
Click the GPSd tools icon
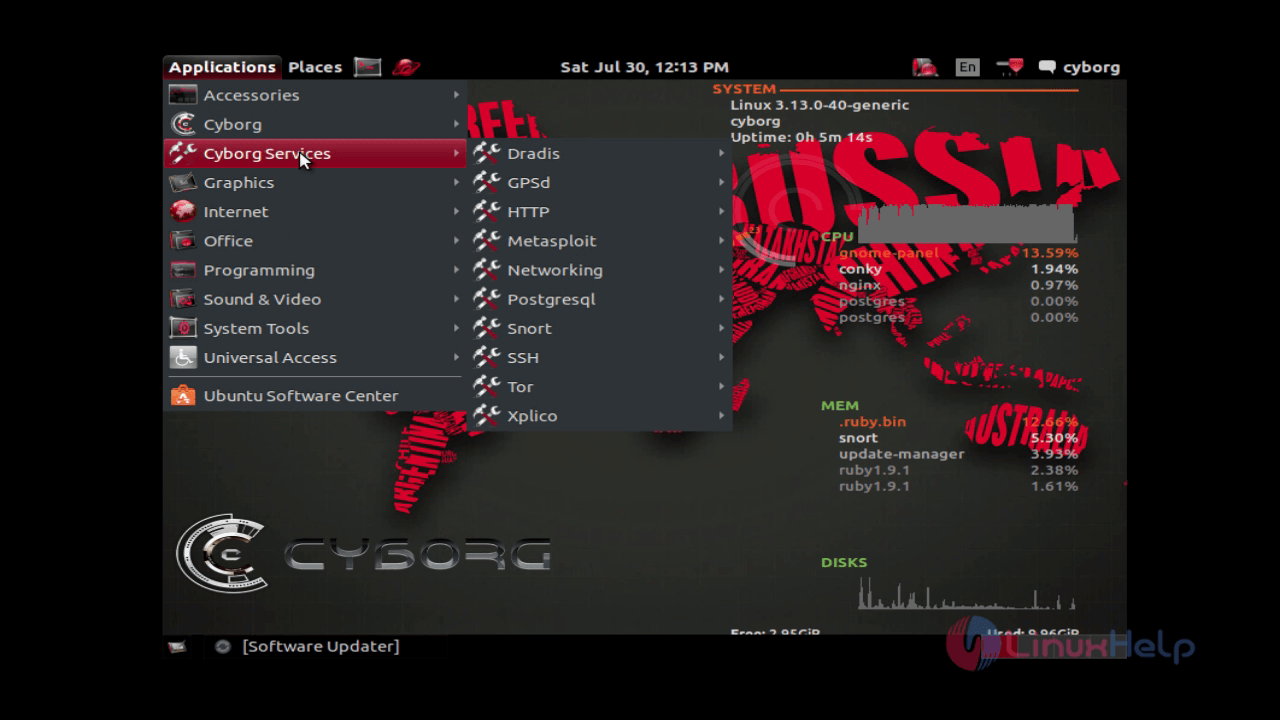(487, 182)
